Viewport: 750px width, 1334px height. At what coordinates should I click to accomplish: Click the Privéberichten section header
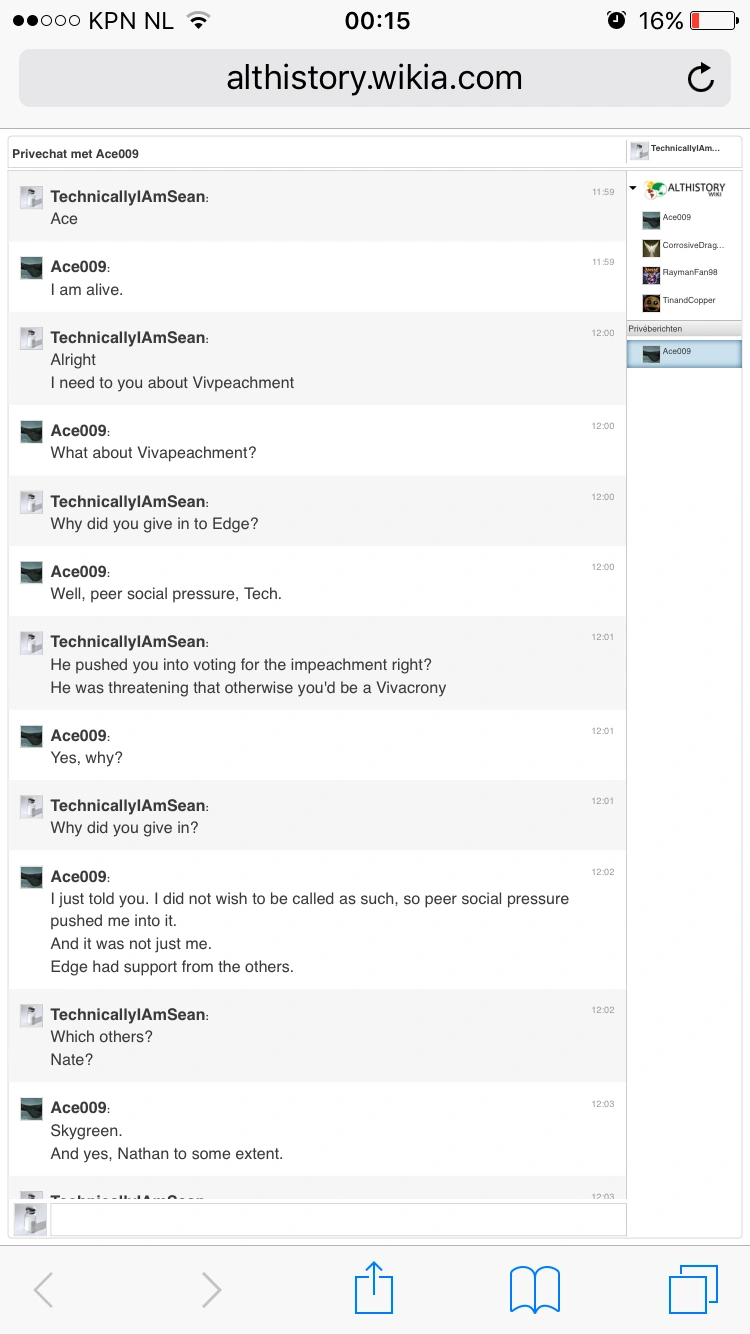(684, 329)
